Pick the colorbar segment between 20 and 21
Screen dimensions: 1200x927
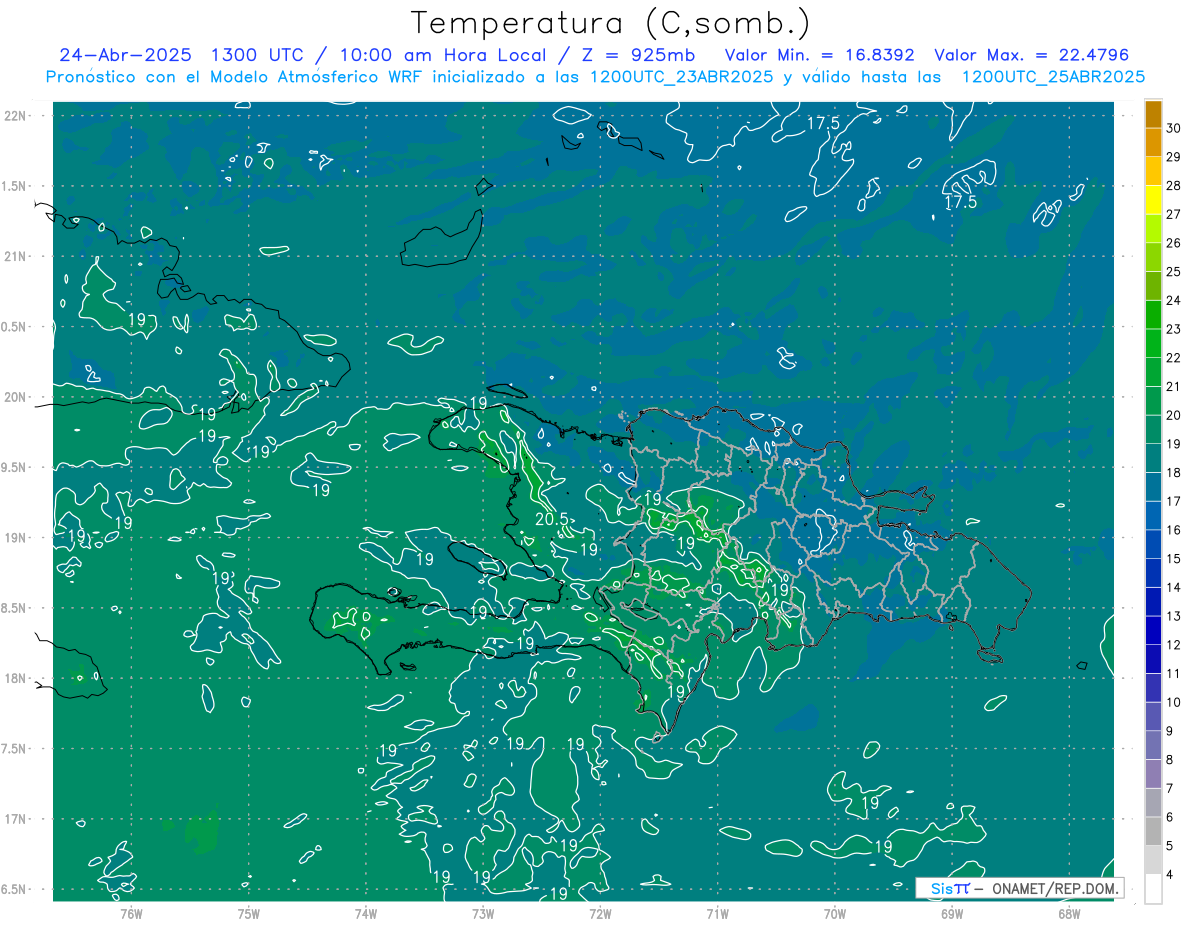1153,400
